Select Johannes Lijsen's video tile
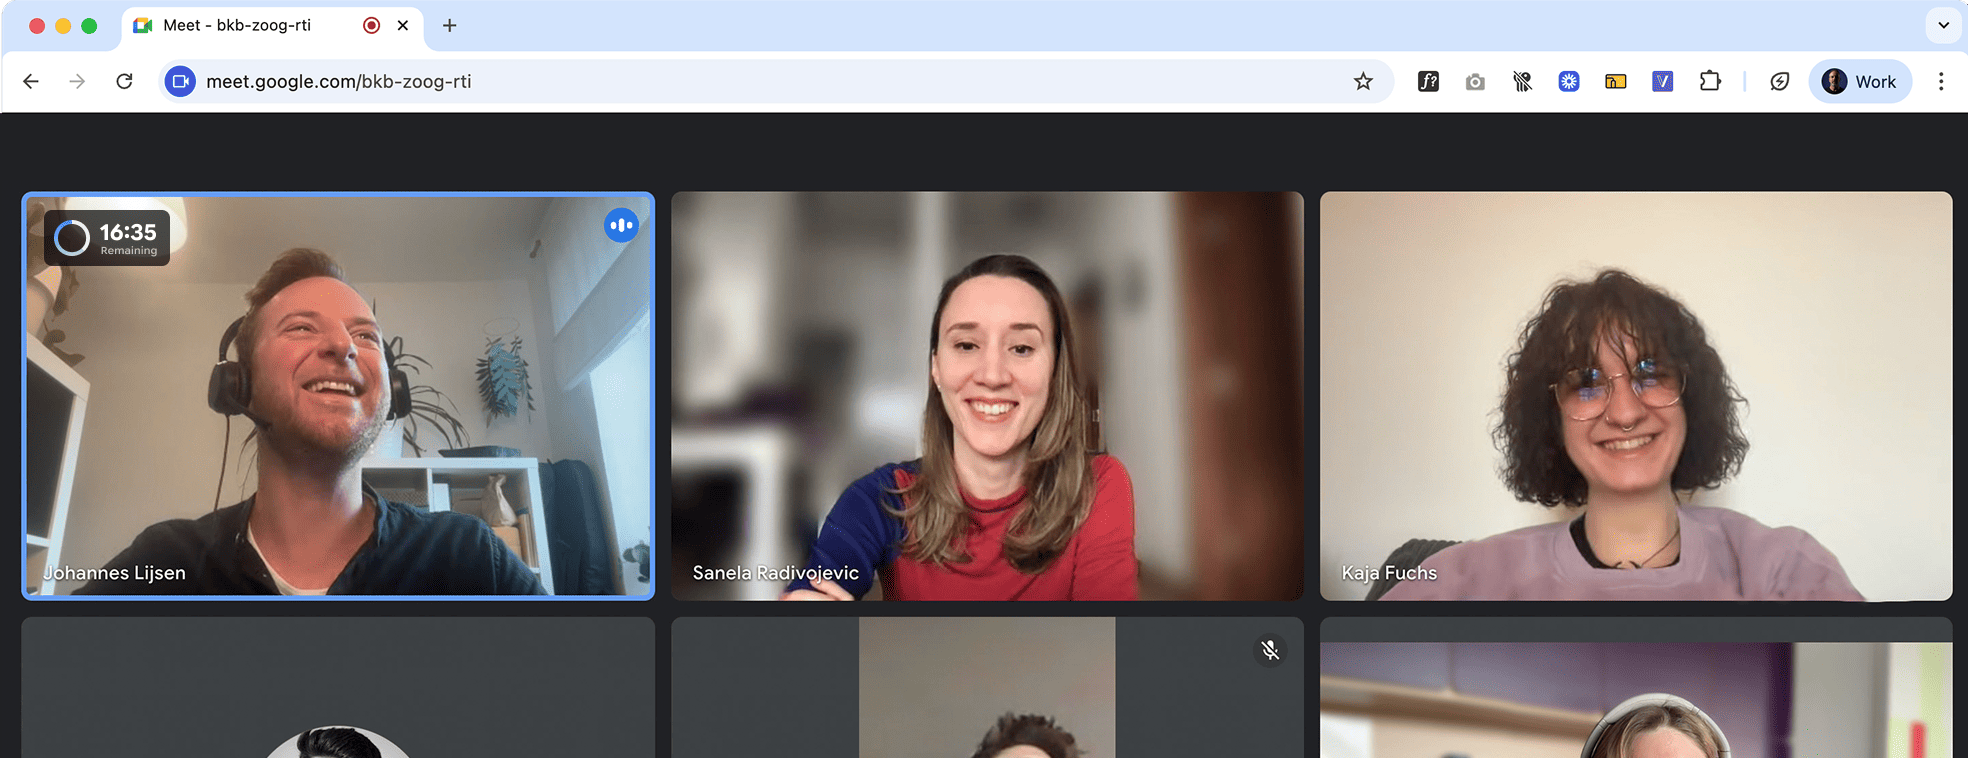Image resolution: width=1968 pixels, height=758 pixels. [338, 396]
